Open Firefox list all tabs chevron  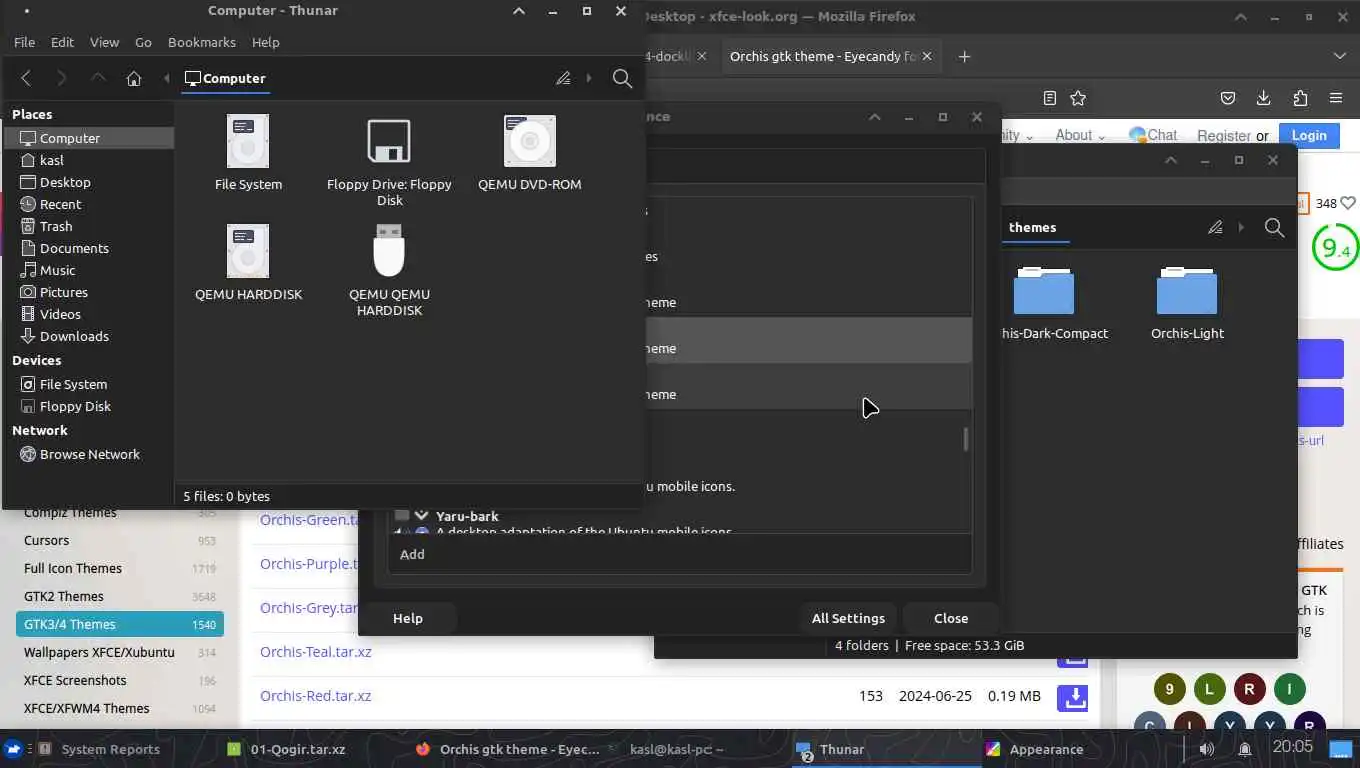pyautogui.click(x=1340, y=56)
